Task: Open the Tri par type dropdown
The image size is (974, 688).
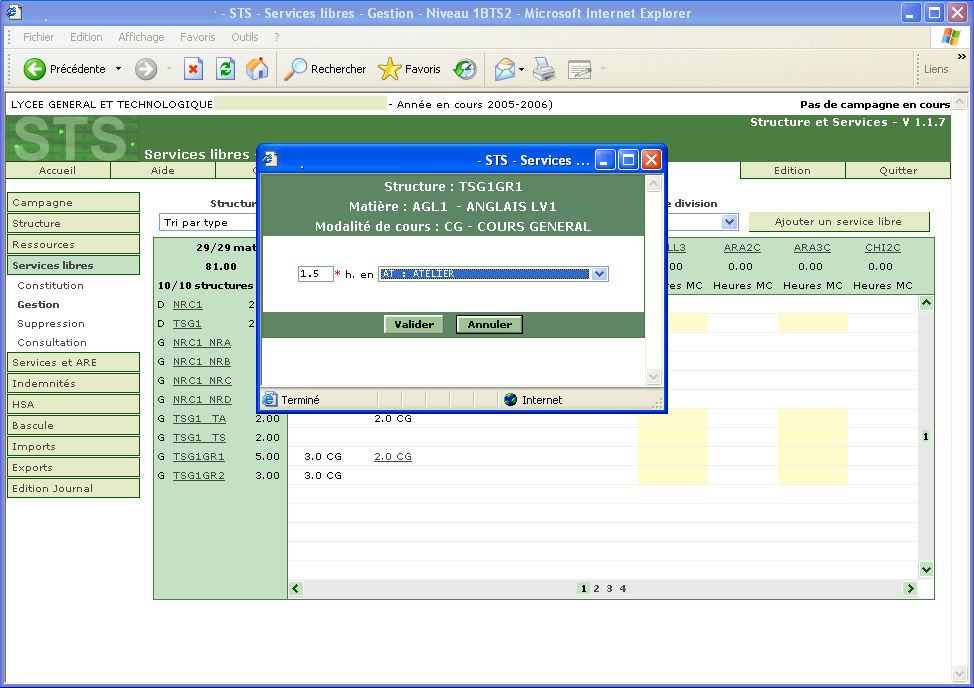Action: 209,222
